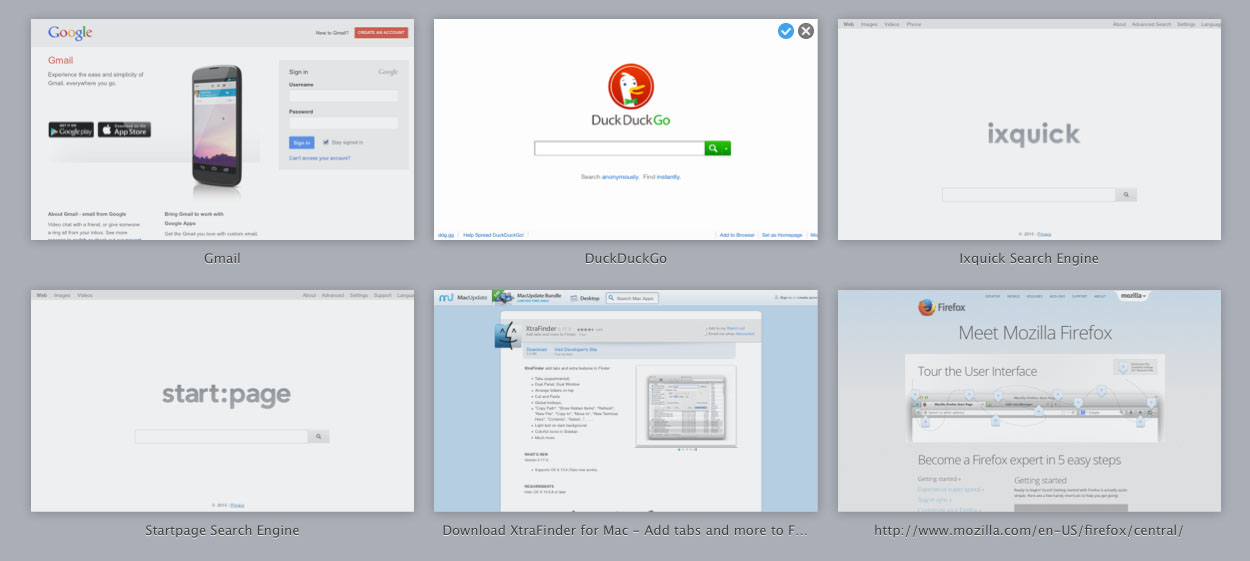Remove DuckDuckGo thumbnail using the X icon
Image resolution: width=1250 pixels, height=561 pixels.
(806, 31)
